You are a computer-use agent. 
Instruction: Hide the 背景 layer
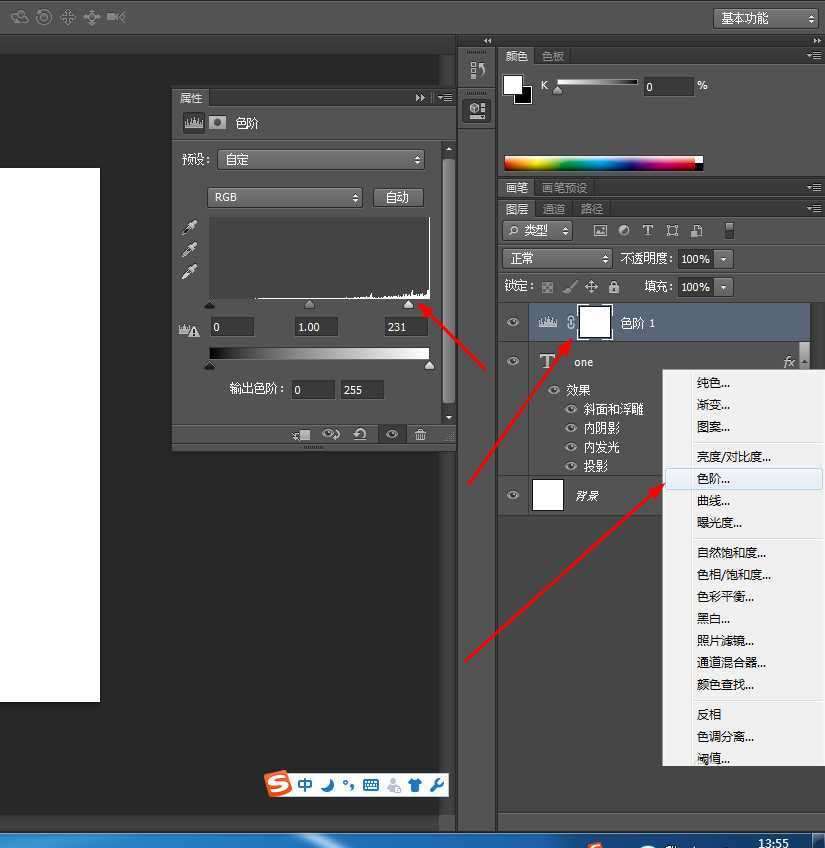tap(513, 495)
